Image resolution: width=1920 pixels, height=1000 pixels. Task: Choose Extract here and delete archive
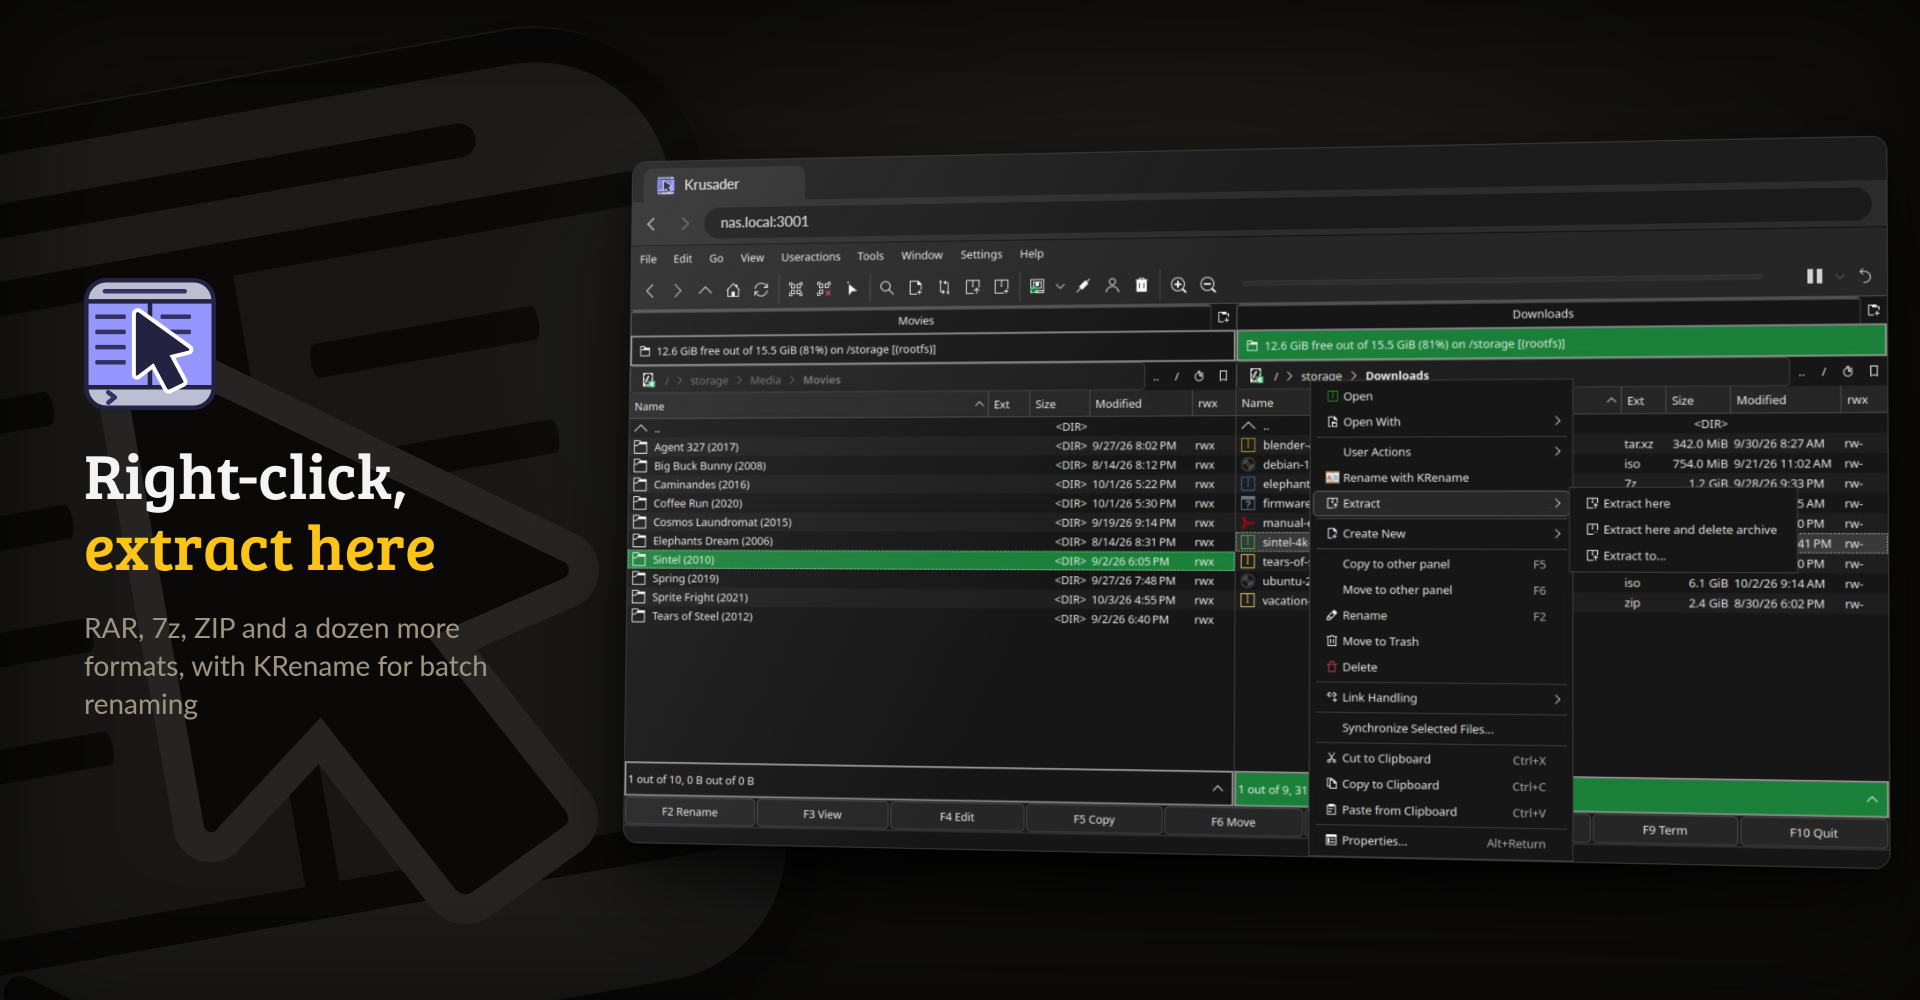(x=1684, y=529)
